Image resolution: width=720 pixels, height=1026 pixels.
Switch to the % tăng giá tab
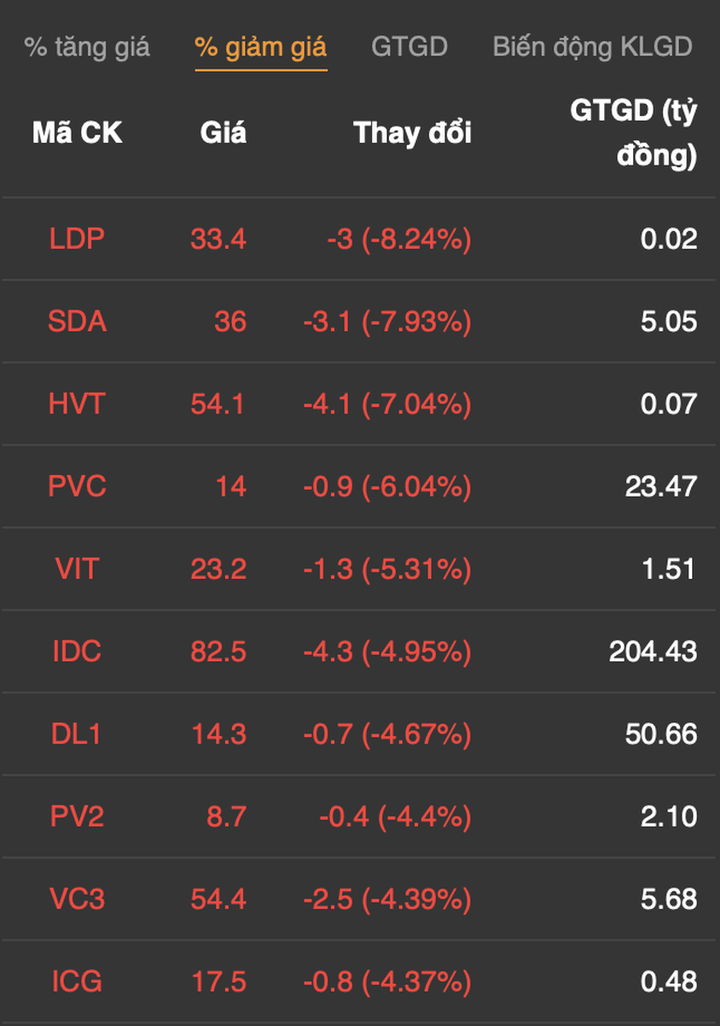coord(87,47)
